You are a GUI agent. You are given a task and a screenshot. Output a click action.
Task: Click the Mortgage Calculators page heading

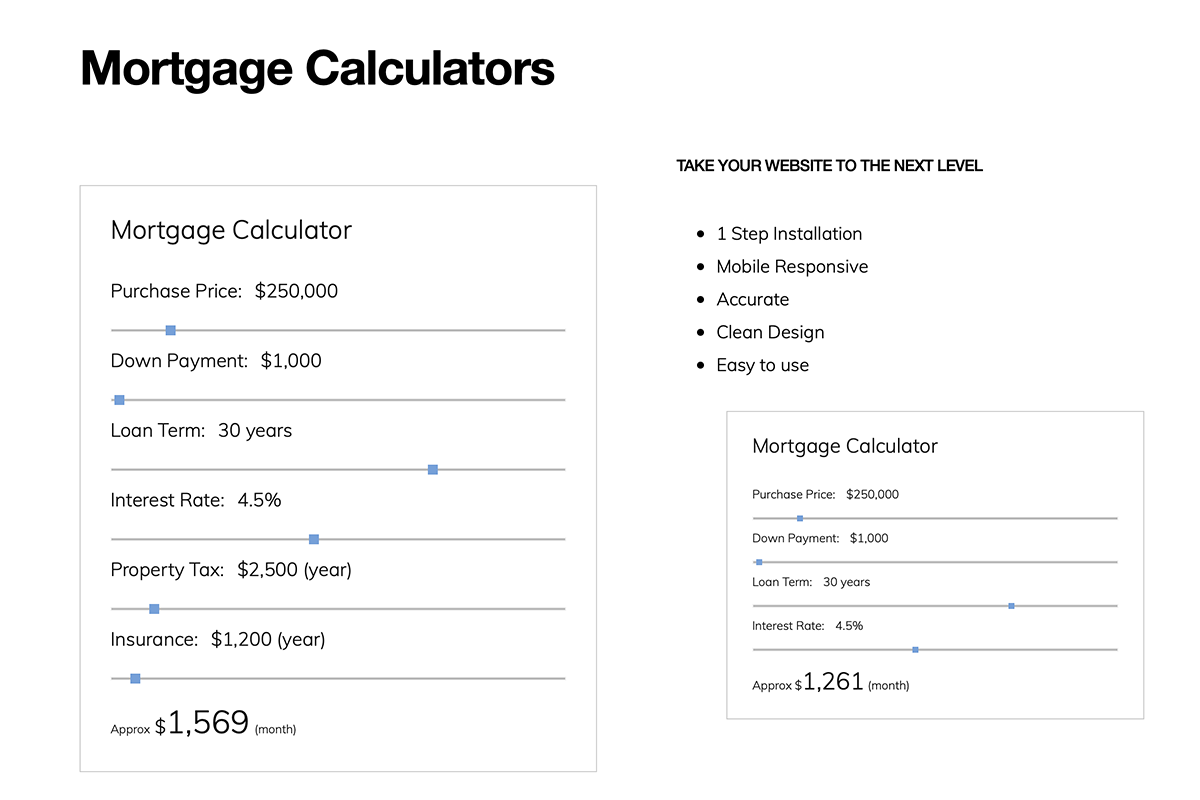[317, 69]
